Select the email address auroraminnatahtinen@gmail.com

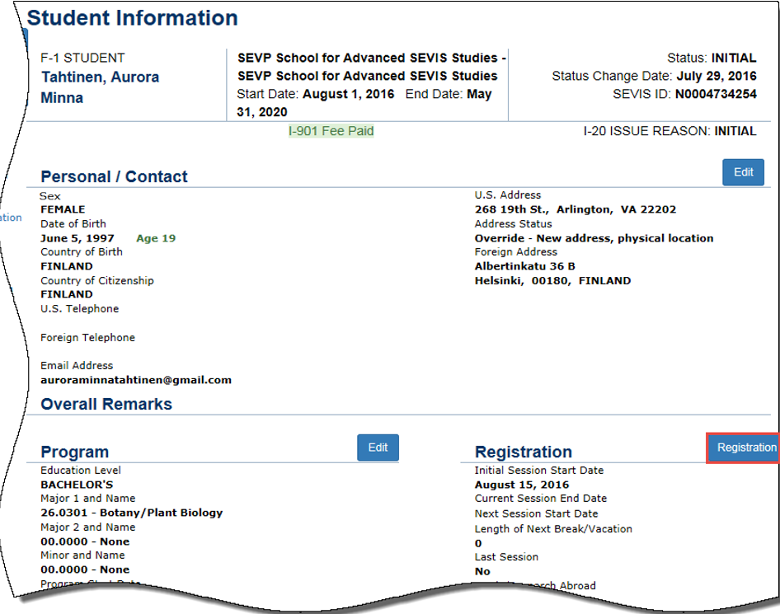click(x=136, y=380)
